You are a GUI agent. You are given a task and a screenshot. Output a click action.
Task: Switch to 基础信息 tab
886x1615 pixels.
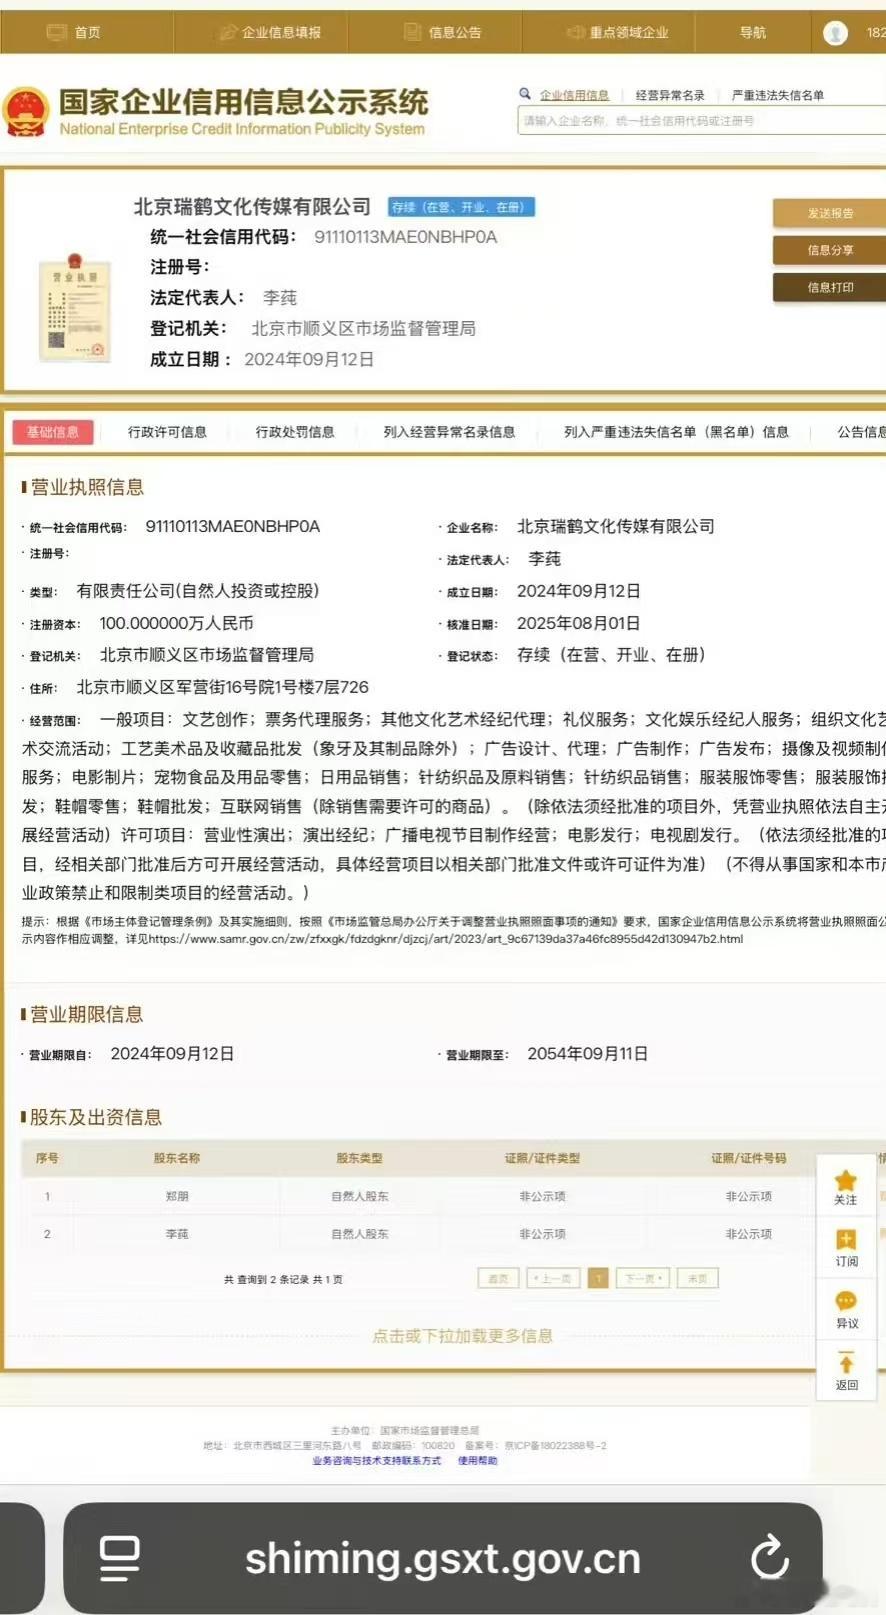point(53,432)
